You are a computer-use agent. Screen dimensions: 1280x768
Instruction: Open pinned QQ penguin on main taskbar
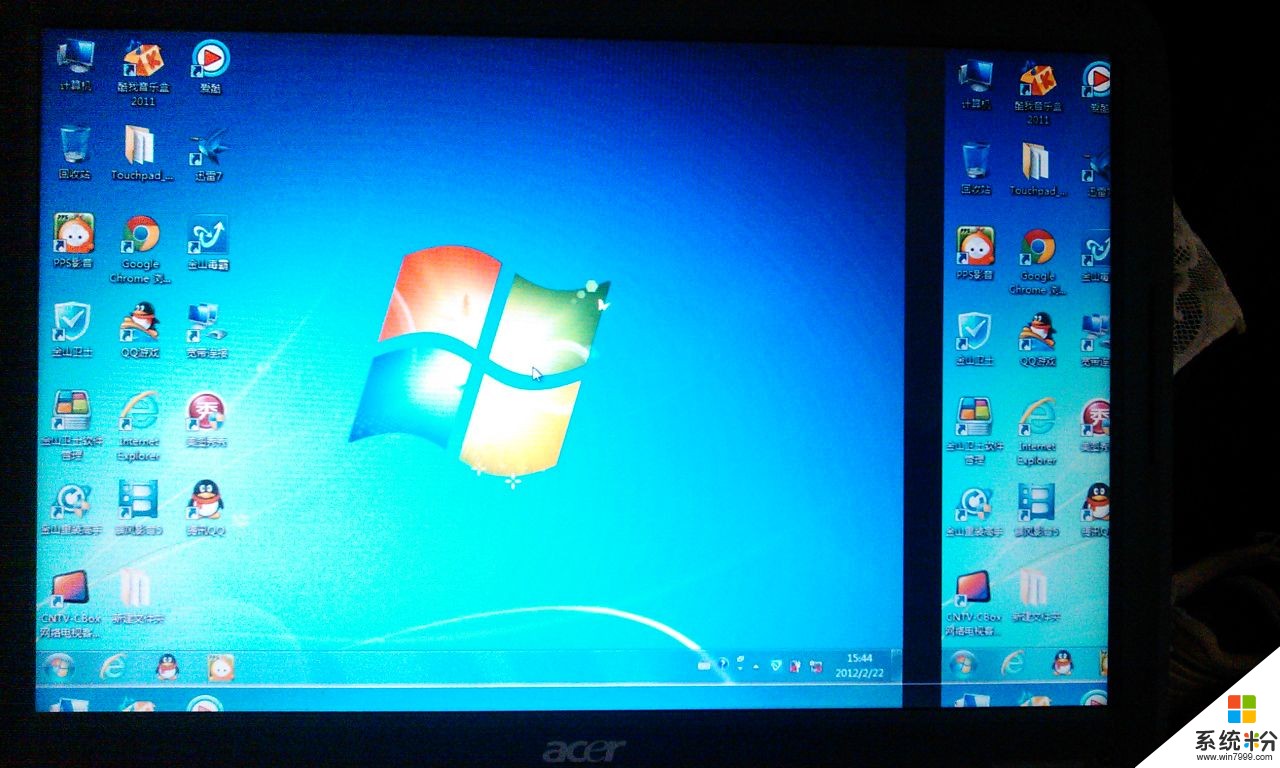pyautogui.click(x=167, y=667)
